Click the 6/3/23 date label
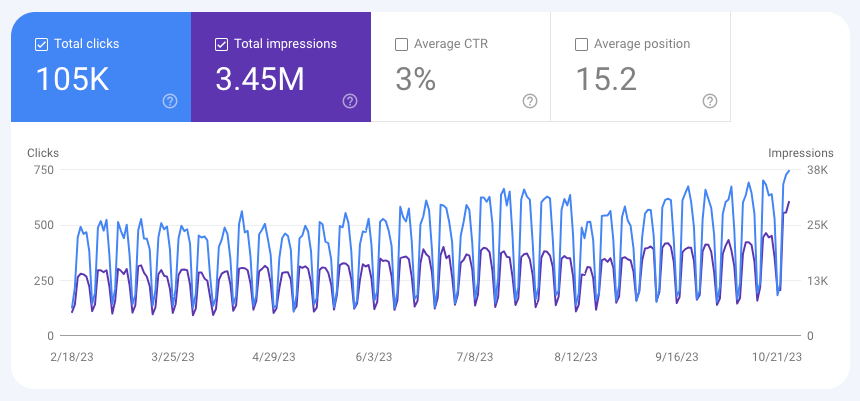The image size is (860, 401). point(374,357)
